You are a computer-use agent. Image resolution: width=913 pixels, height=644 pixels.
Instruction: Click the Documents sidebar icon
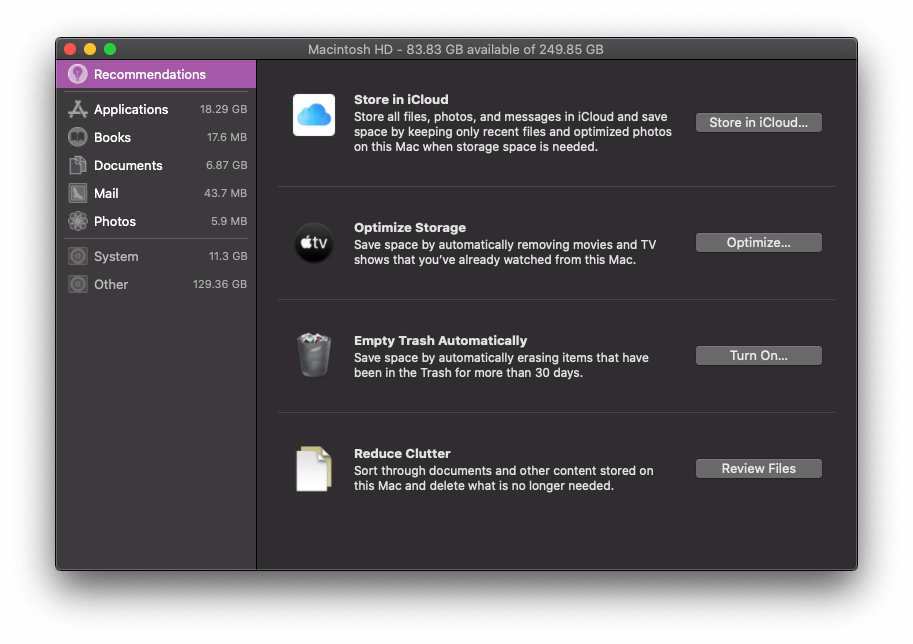point(77,165)
